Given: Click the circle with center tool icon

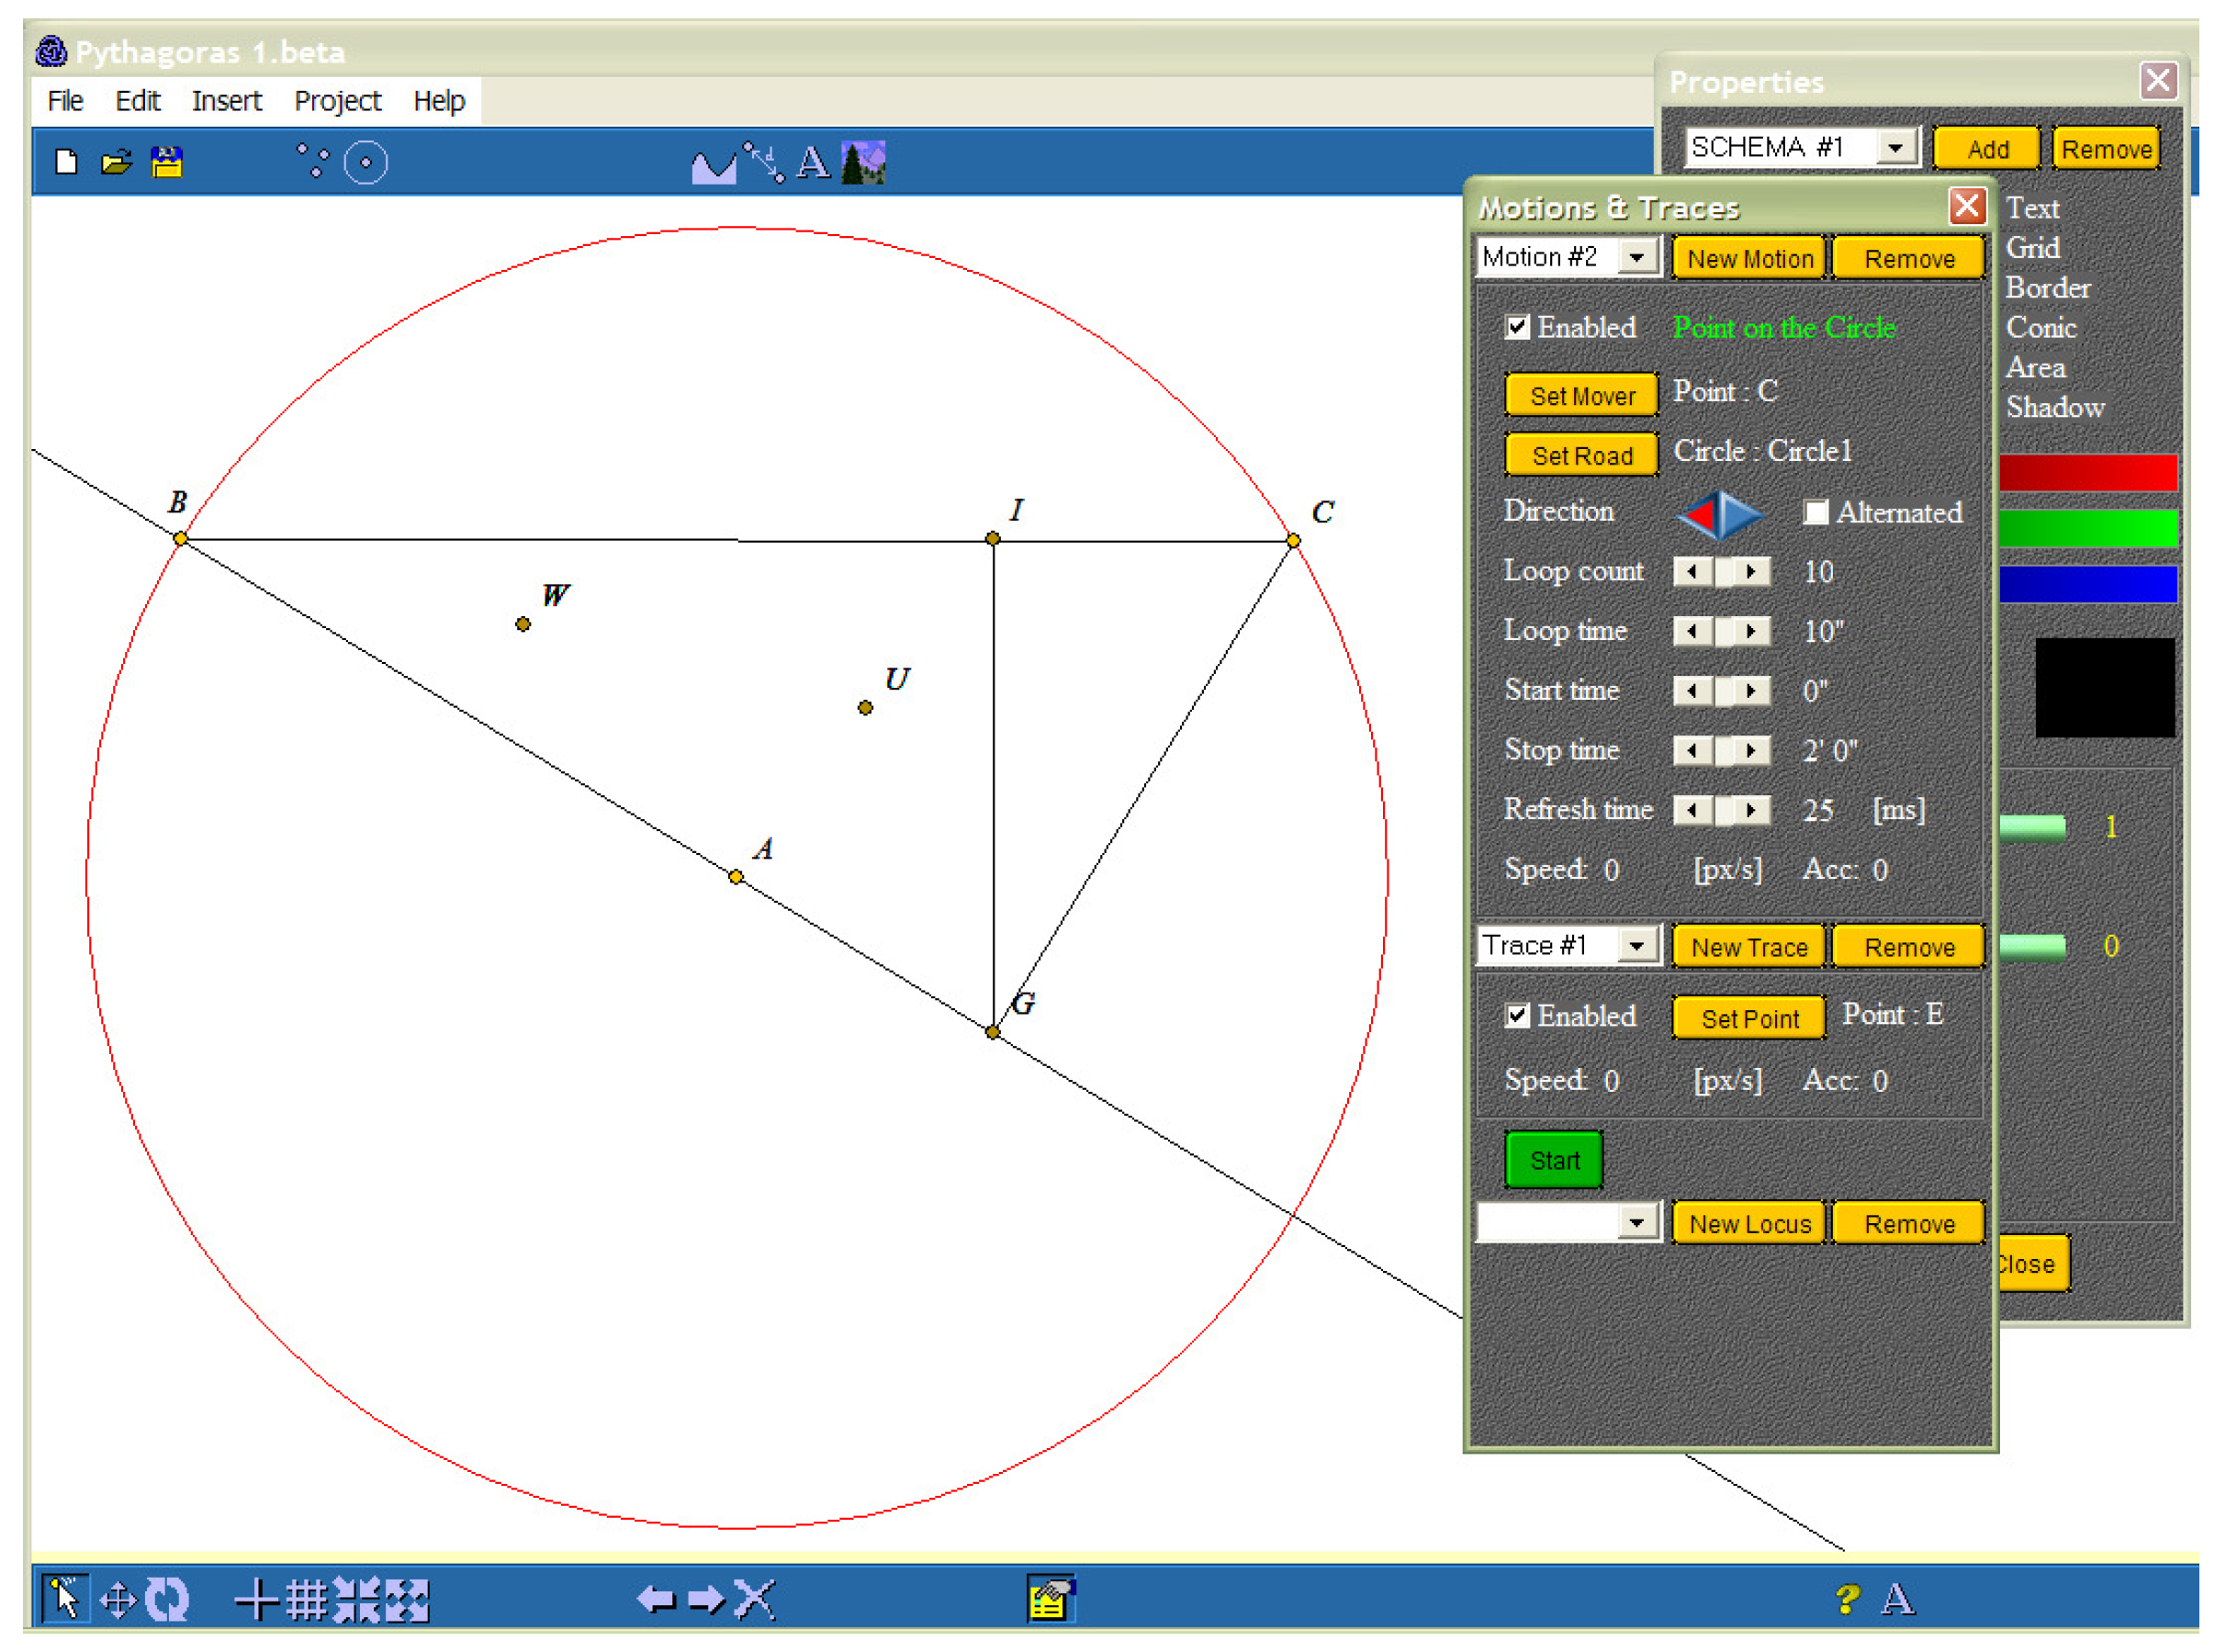Looking at the screenshot, I should tap(365, 163).
